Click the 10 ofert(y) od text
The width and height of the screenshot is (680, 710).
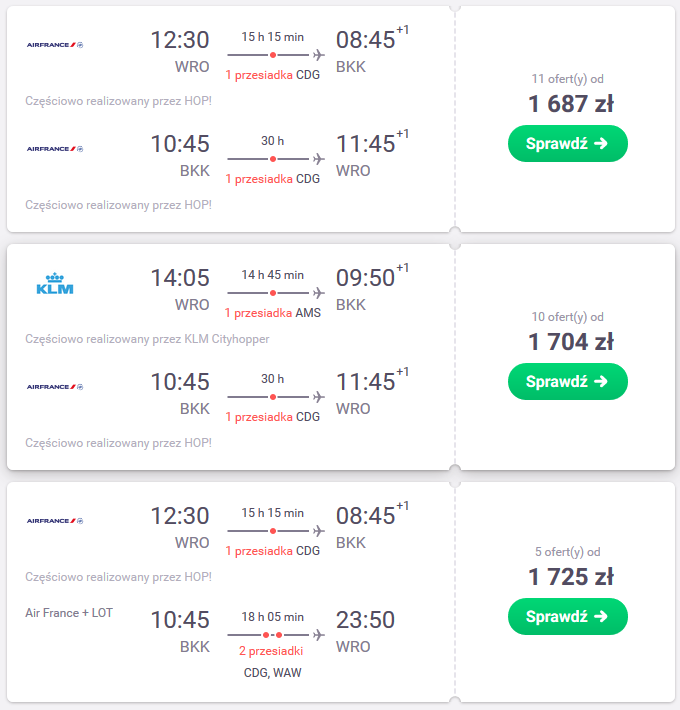pyautogui.click(x=567, y=317)
